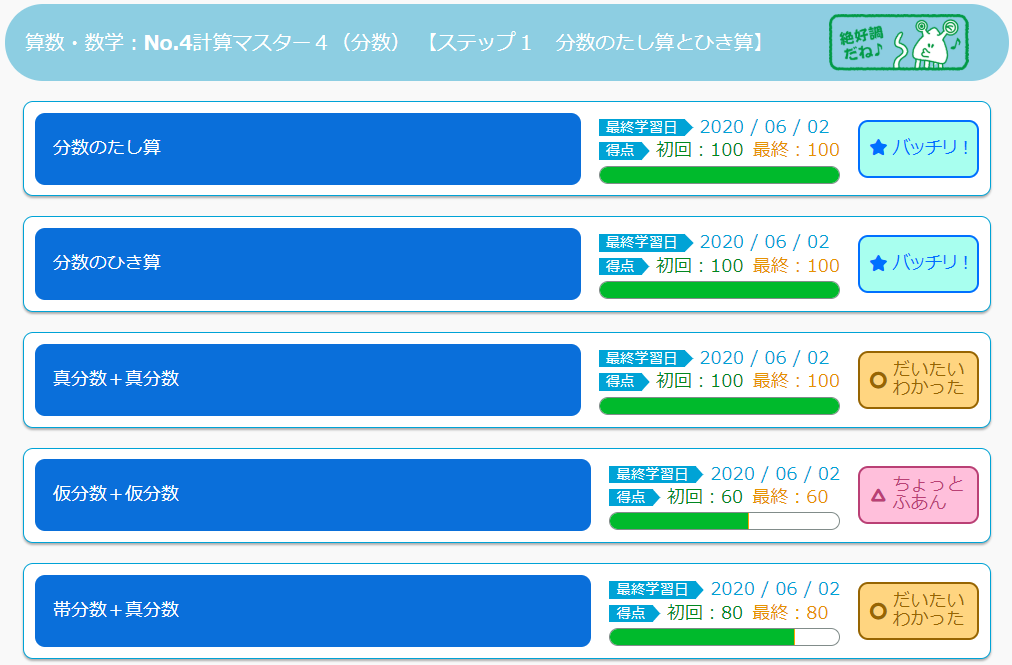Select the 帯分数＋真分数 lesson
This screenshot has width=1012, height=665.
[x=313, y=611]
